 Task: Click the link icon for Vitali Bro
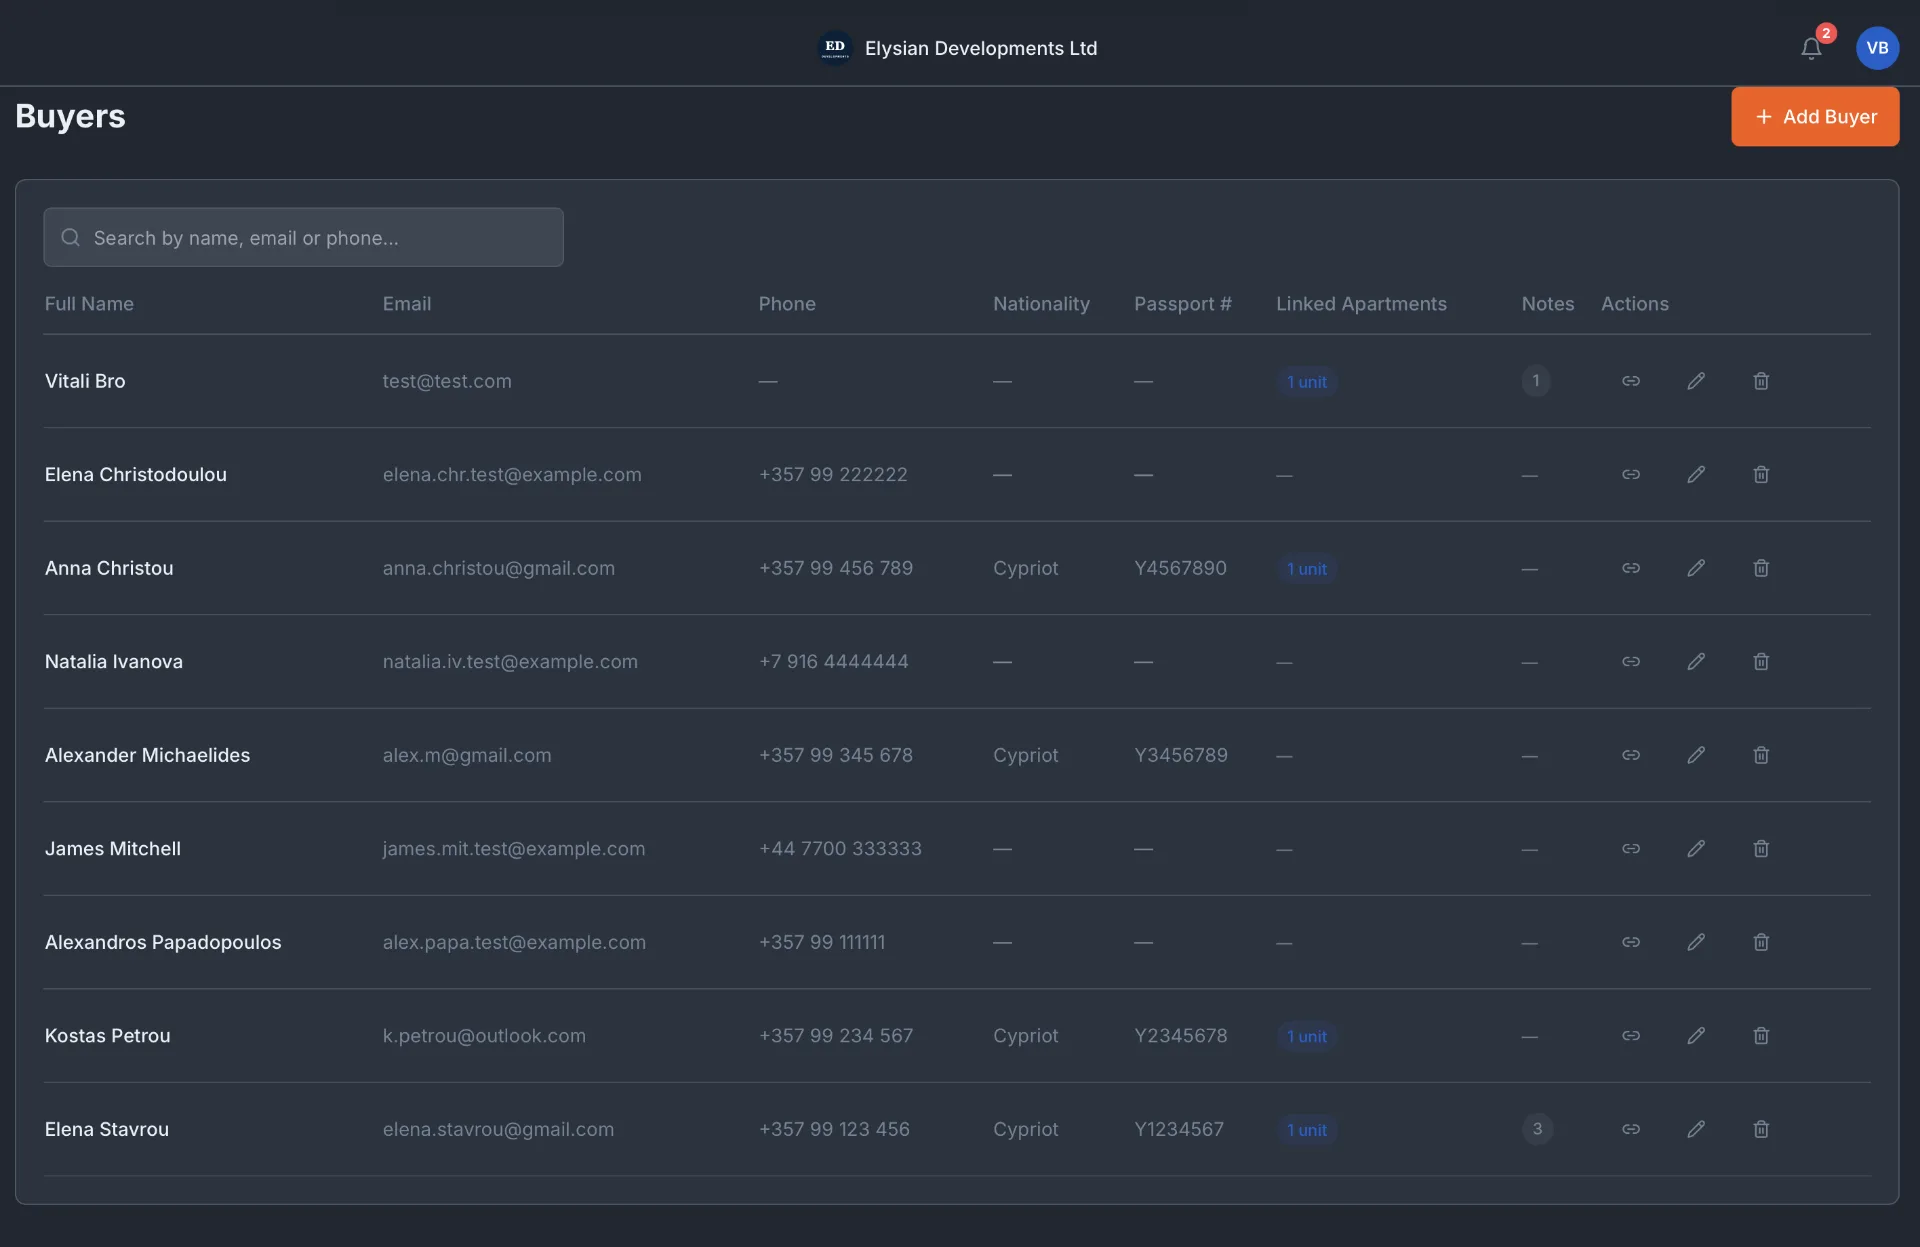coord(1631,381)
